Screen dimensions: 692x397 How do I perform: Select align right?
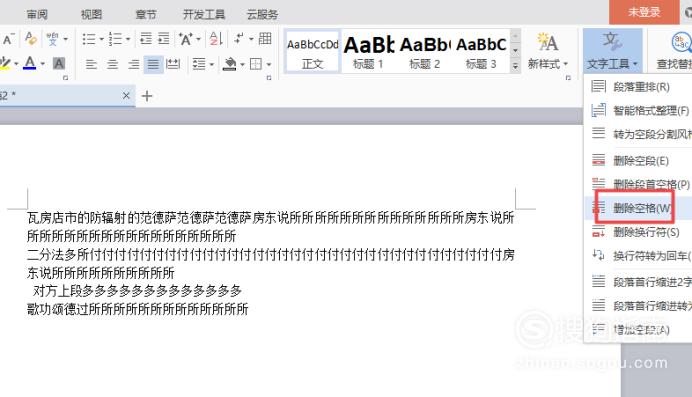click(x=134, y=64)
